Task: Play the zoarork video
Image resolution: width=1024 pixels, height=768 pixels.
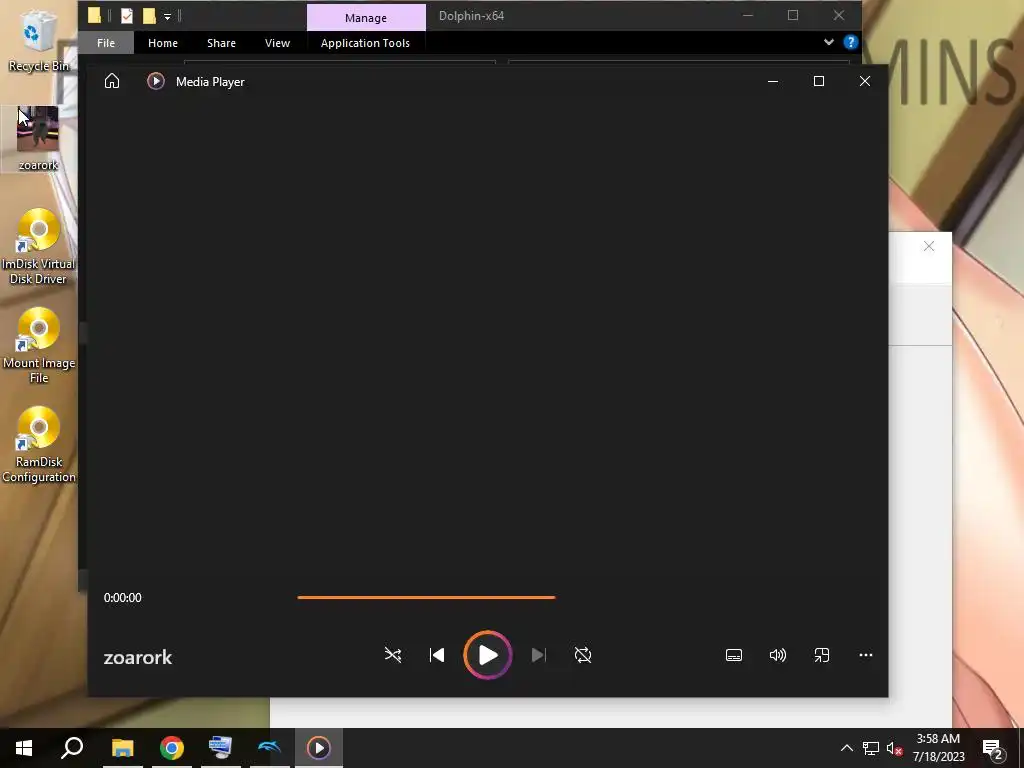Action: [x=488, y=655]
